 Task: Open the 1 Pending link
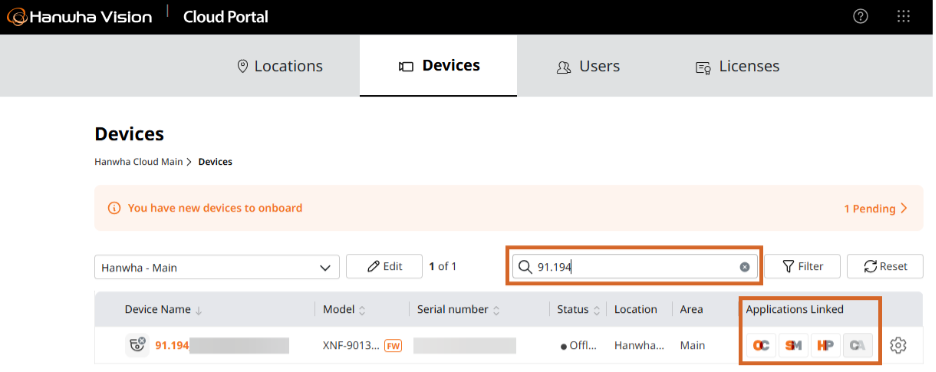pyautogui.click(x=876, y=208)
